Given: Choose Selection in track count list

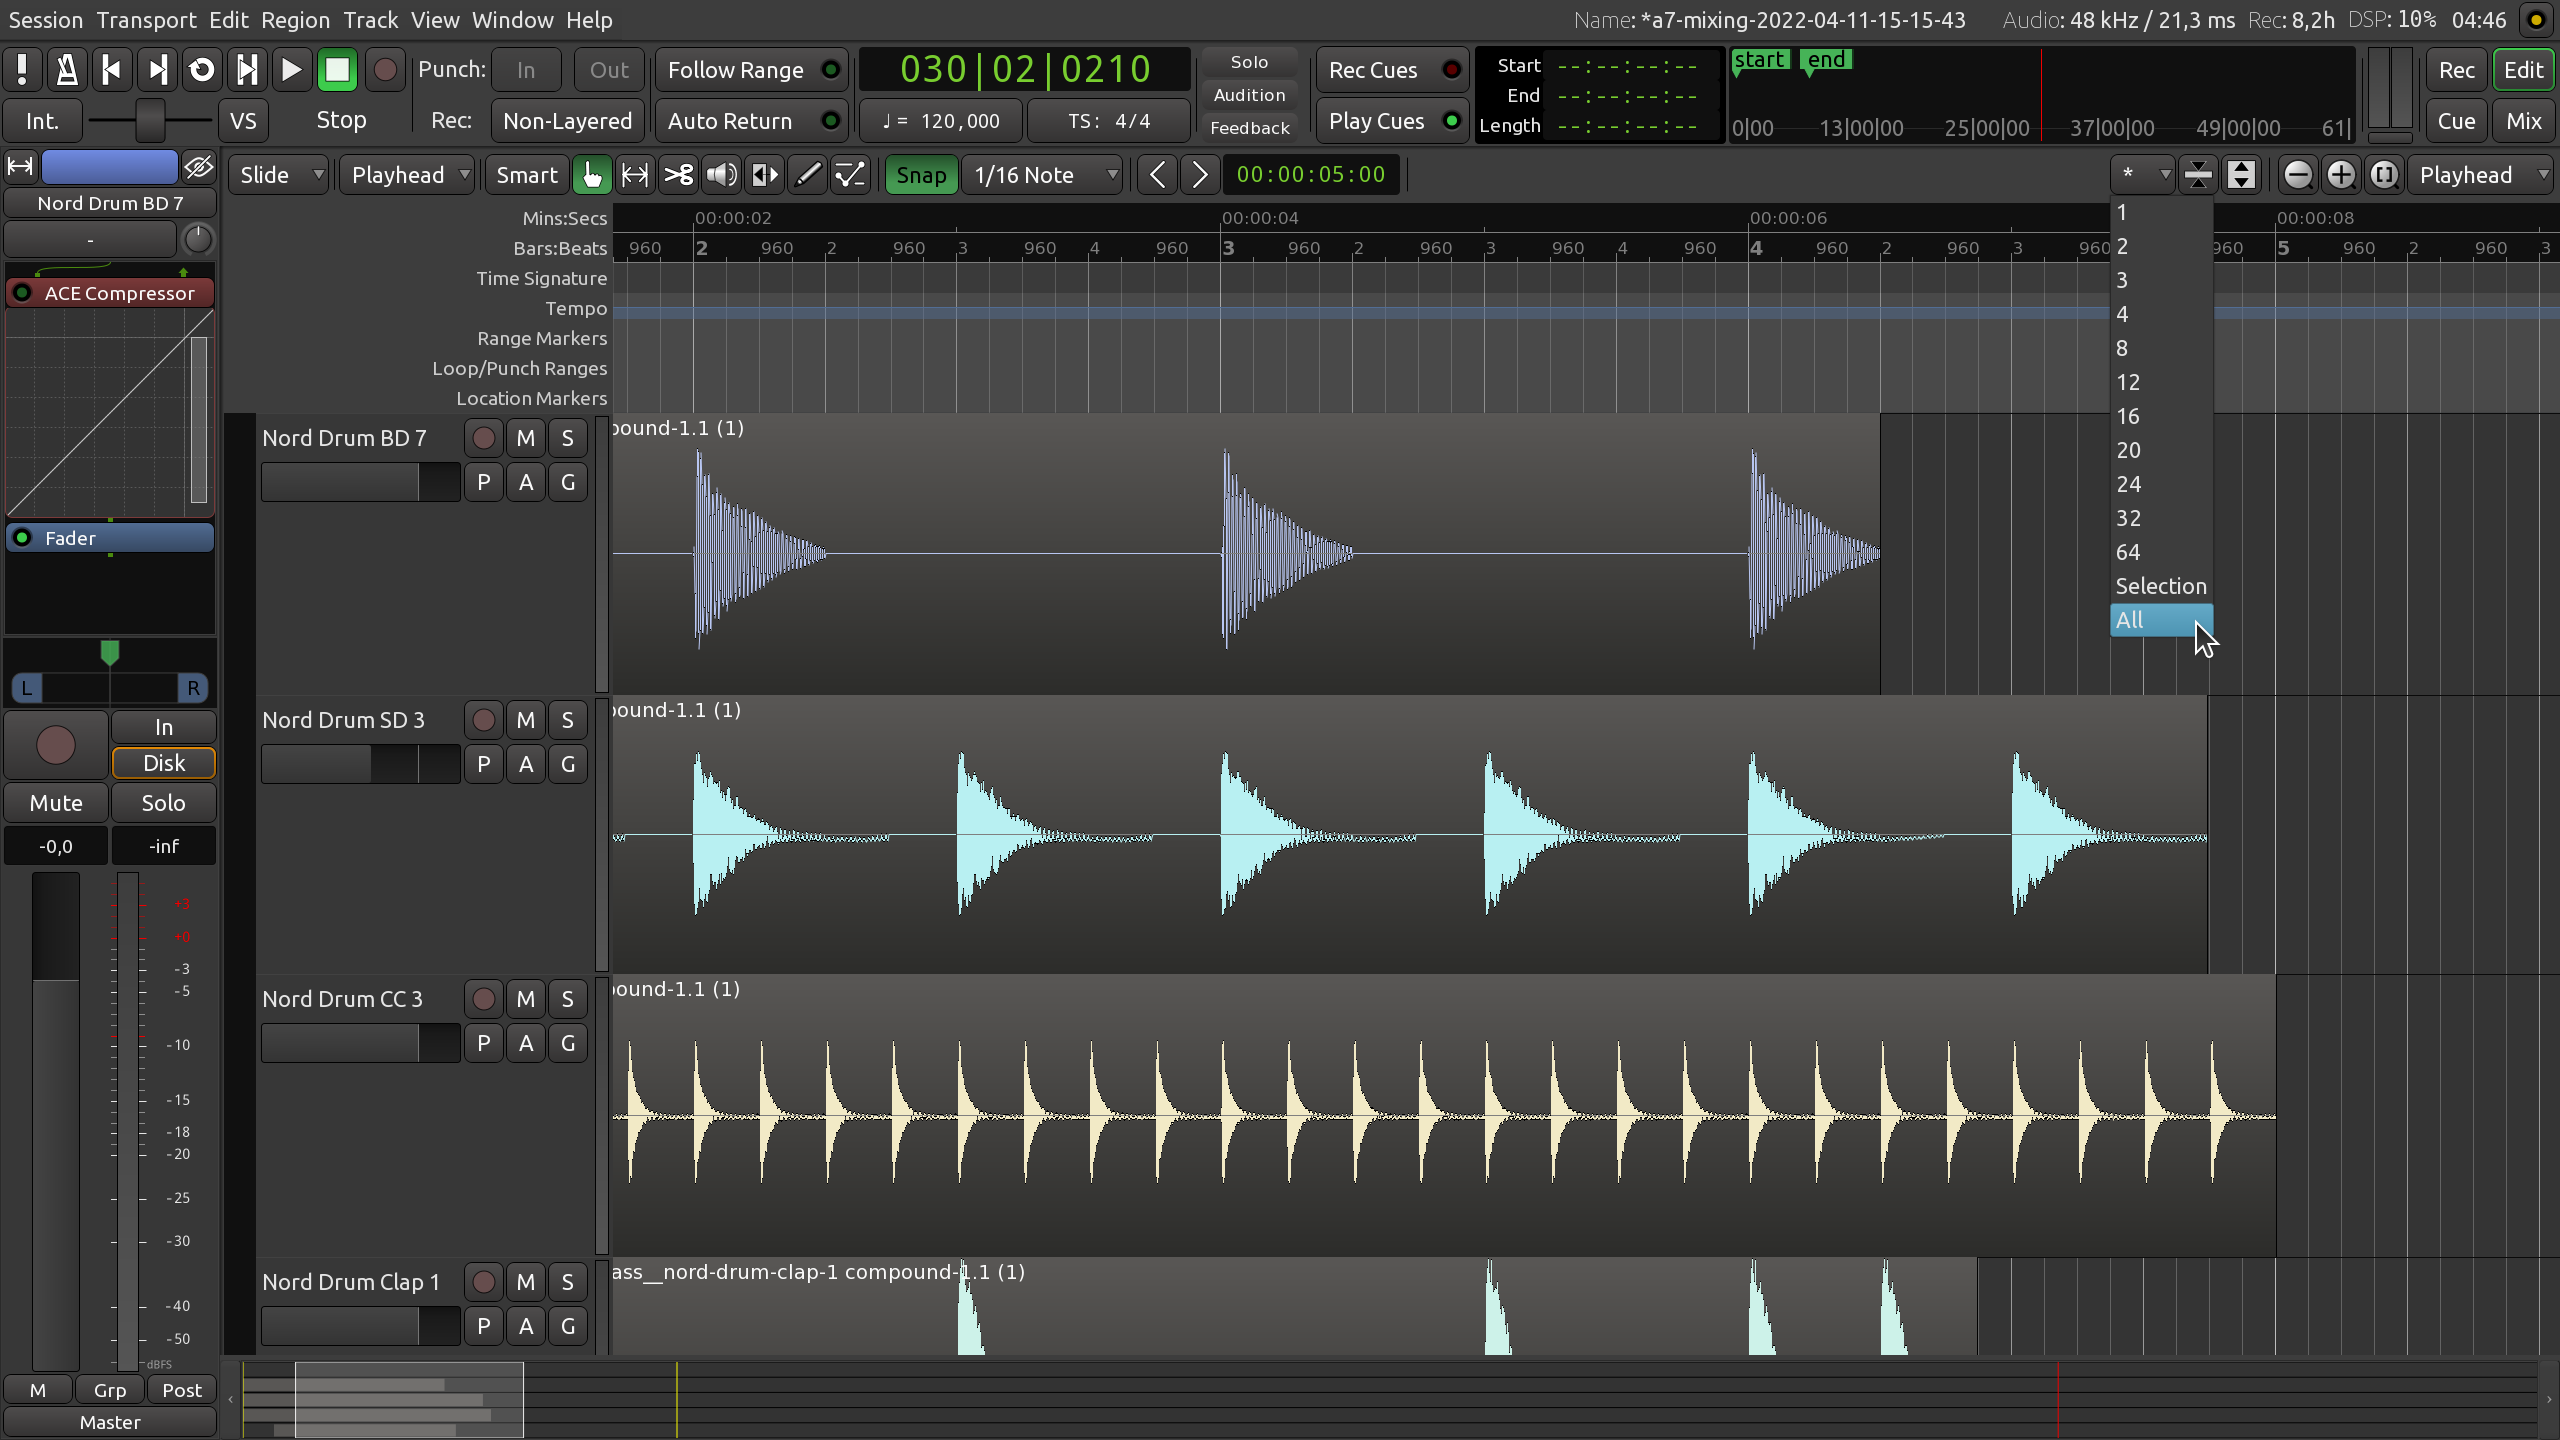Looking at the screenshot, I should tap(2161, 586).
